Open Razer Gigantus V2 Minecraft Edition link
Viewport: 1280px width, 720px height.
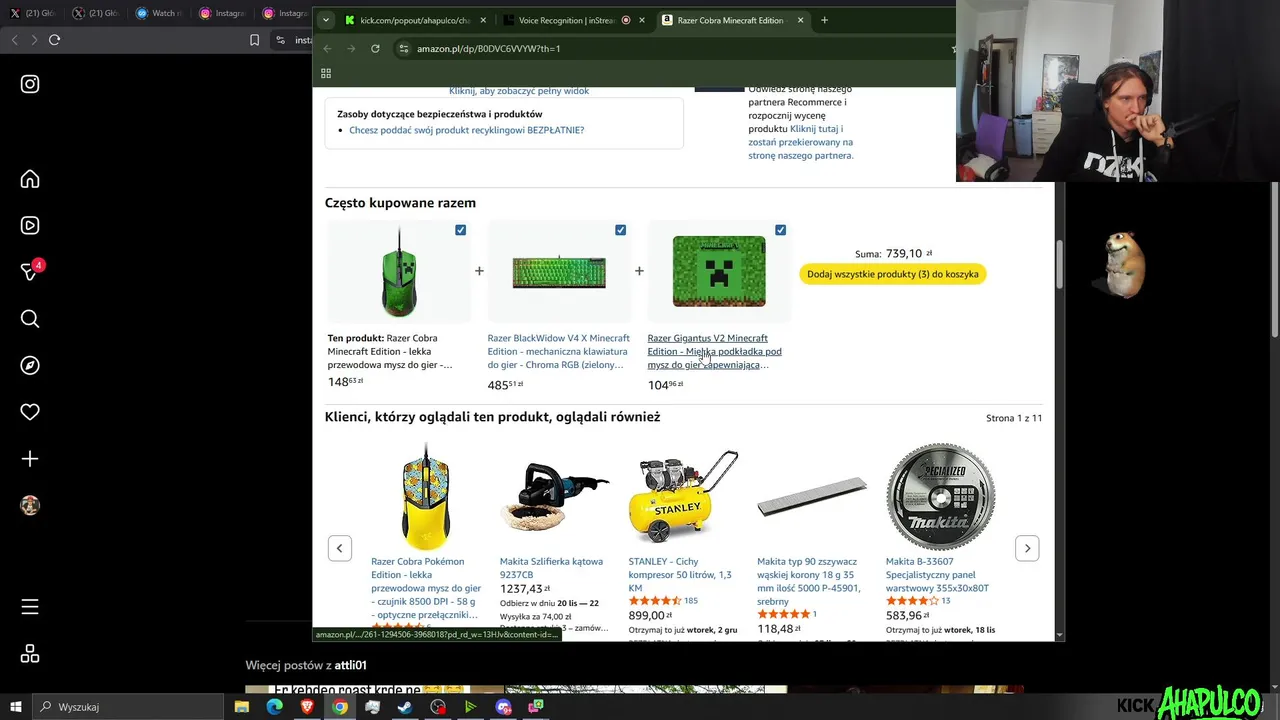(714, 351)
